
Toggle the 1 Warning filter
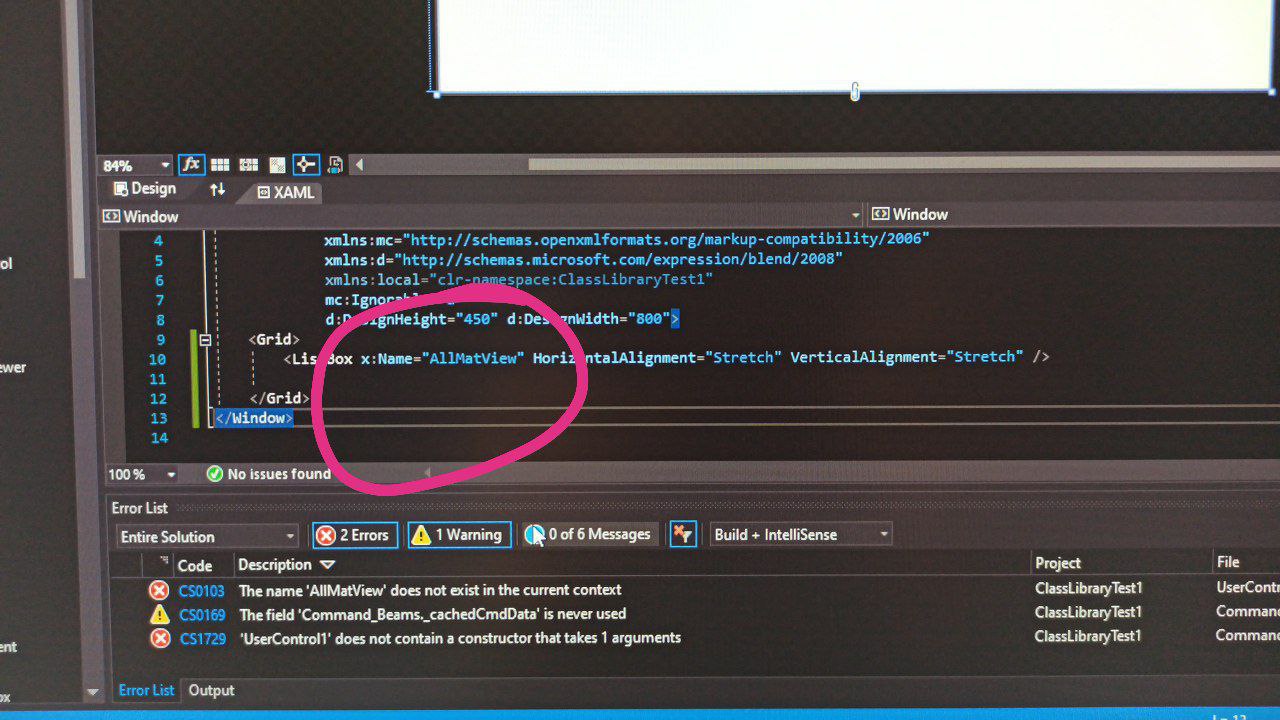tap(459, 535)
